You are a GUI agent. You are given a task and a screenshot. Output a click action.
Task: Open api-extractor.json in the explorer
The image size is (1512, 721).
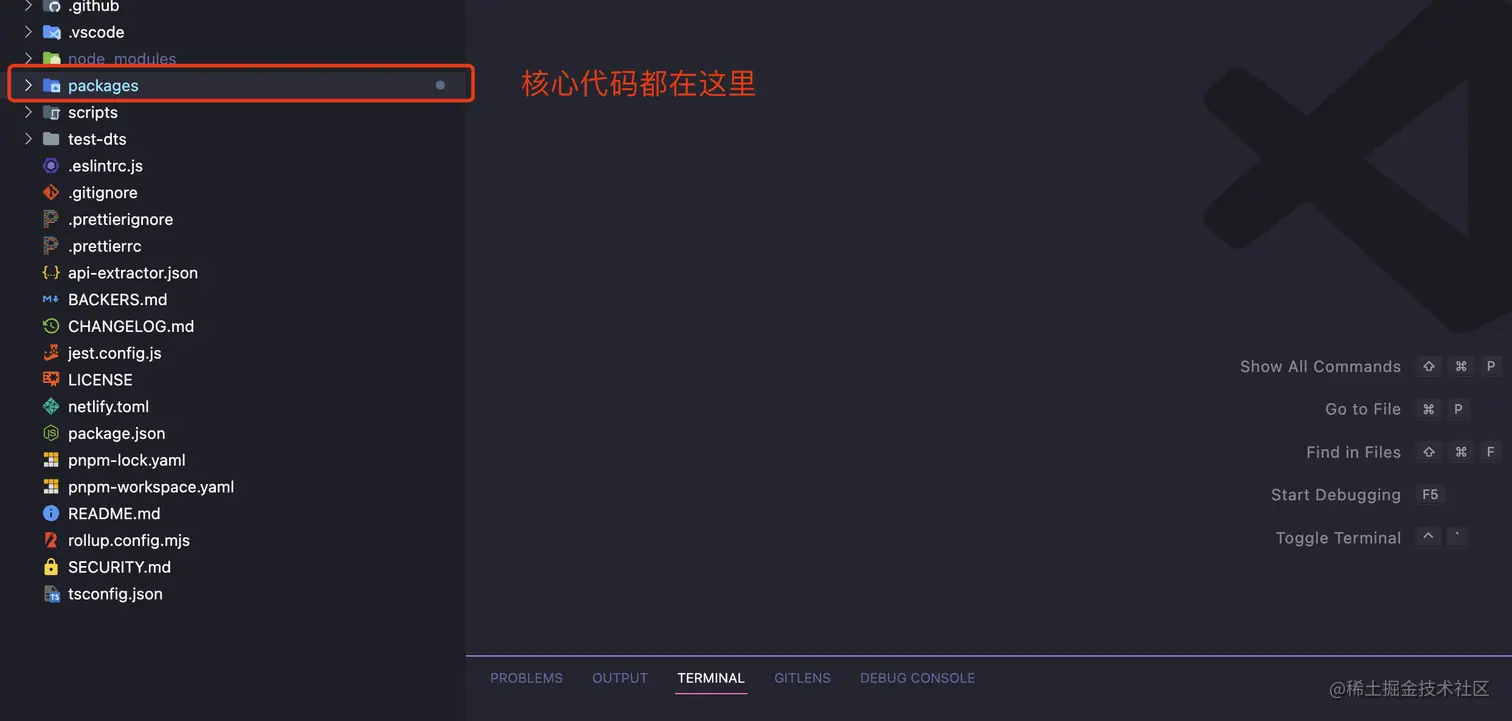pos(133,273)
